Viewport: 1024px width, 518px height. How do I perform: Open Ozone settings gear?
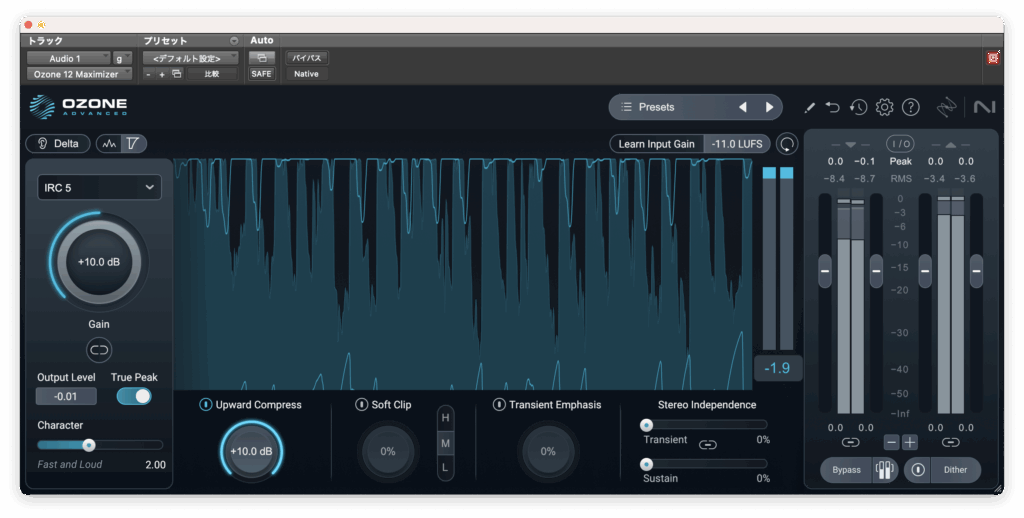pos(884,107)
